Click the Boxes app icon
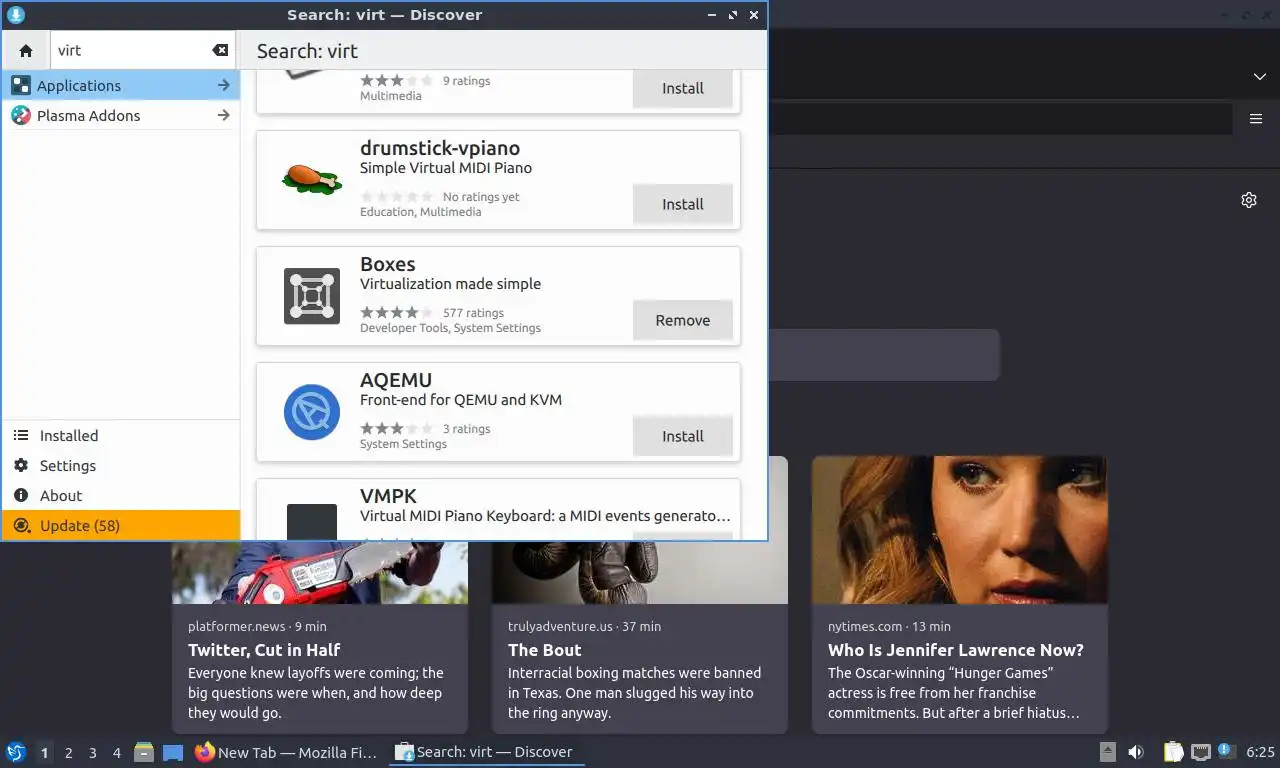 (311, 296)
